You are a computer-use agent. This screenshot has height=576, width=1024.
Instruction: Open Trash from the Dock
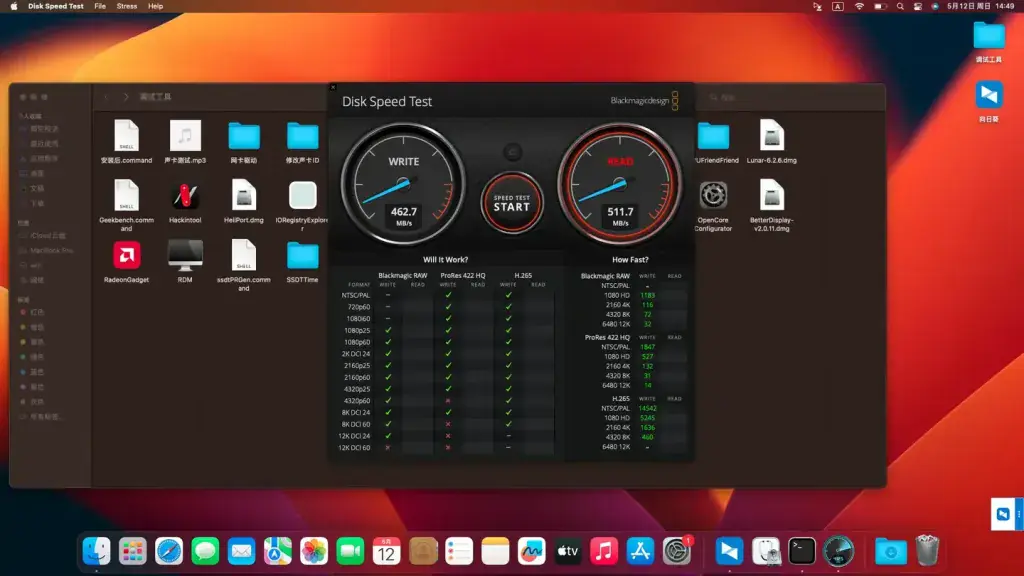click(x=927, y=551)
